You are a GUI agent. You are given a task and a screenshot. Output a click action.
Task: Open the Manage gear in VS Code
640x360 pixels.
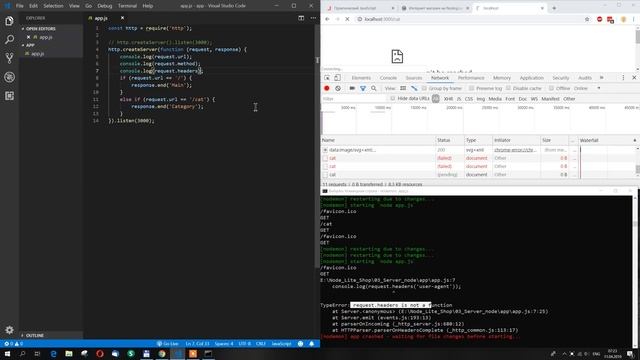tap(9, 330)
